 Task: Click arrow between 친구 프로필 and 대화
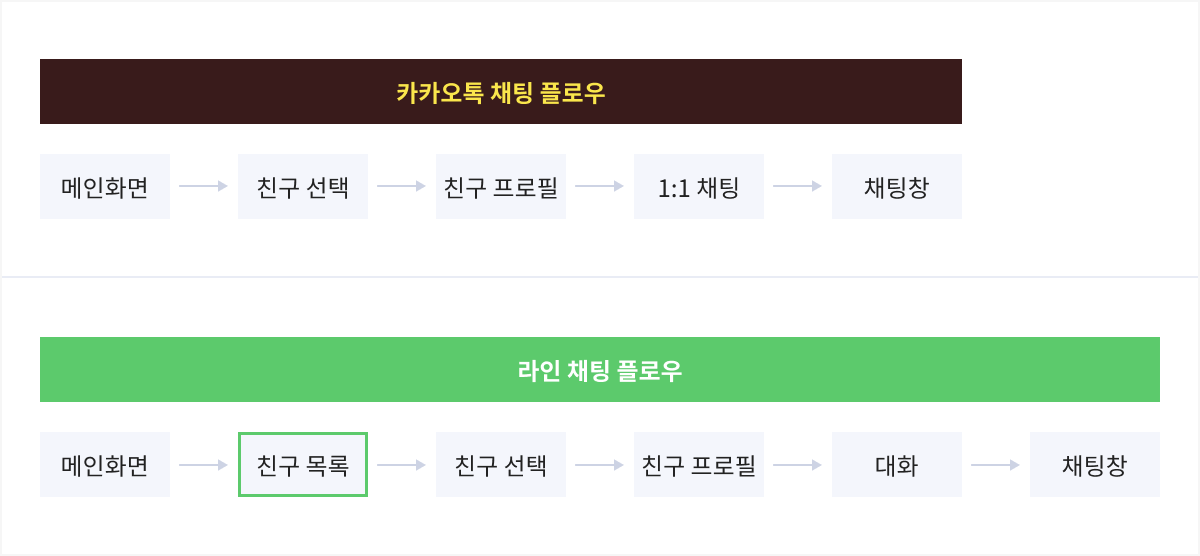(x=798, y=465)
